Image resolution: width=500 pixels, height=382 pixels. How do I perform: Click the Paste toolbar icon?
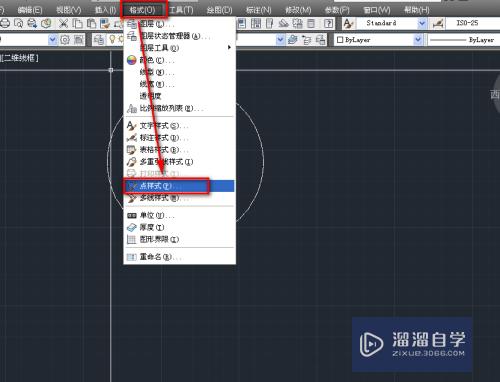91,23
